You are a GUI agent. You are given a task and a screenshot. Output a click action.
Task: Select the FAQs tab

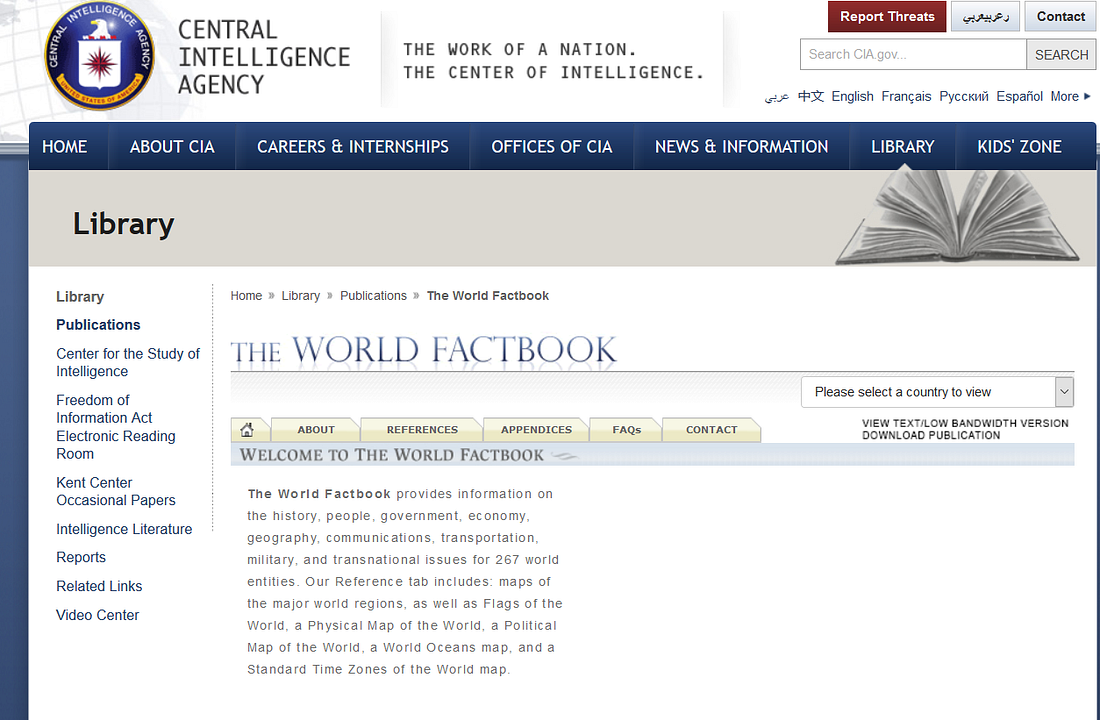(x=624, y=429)
